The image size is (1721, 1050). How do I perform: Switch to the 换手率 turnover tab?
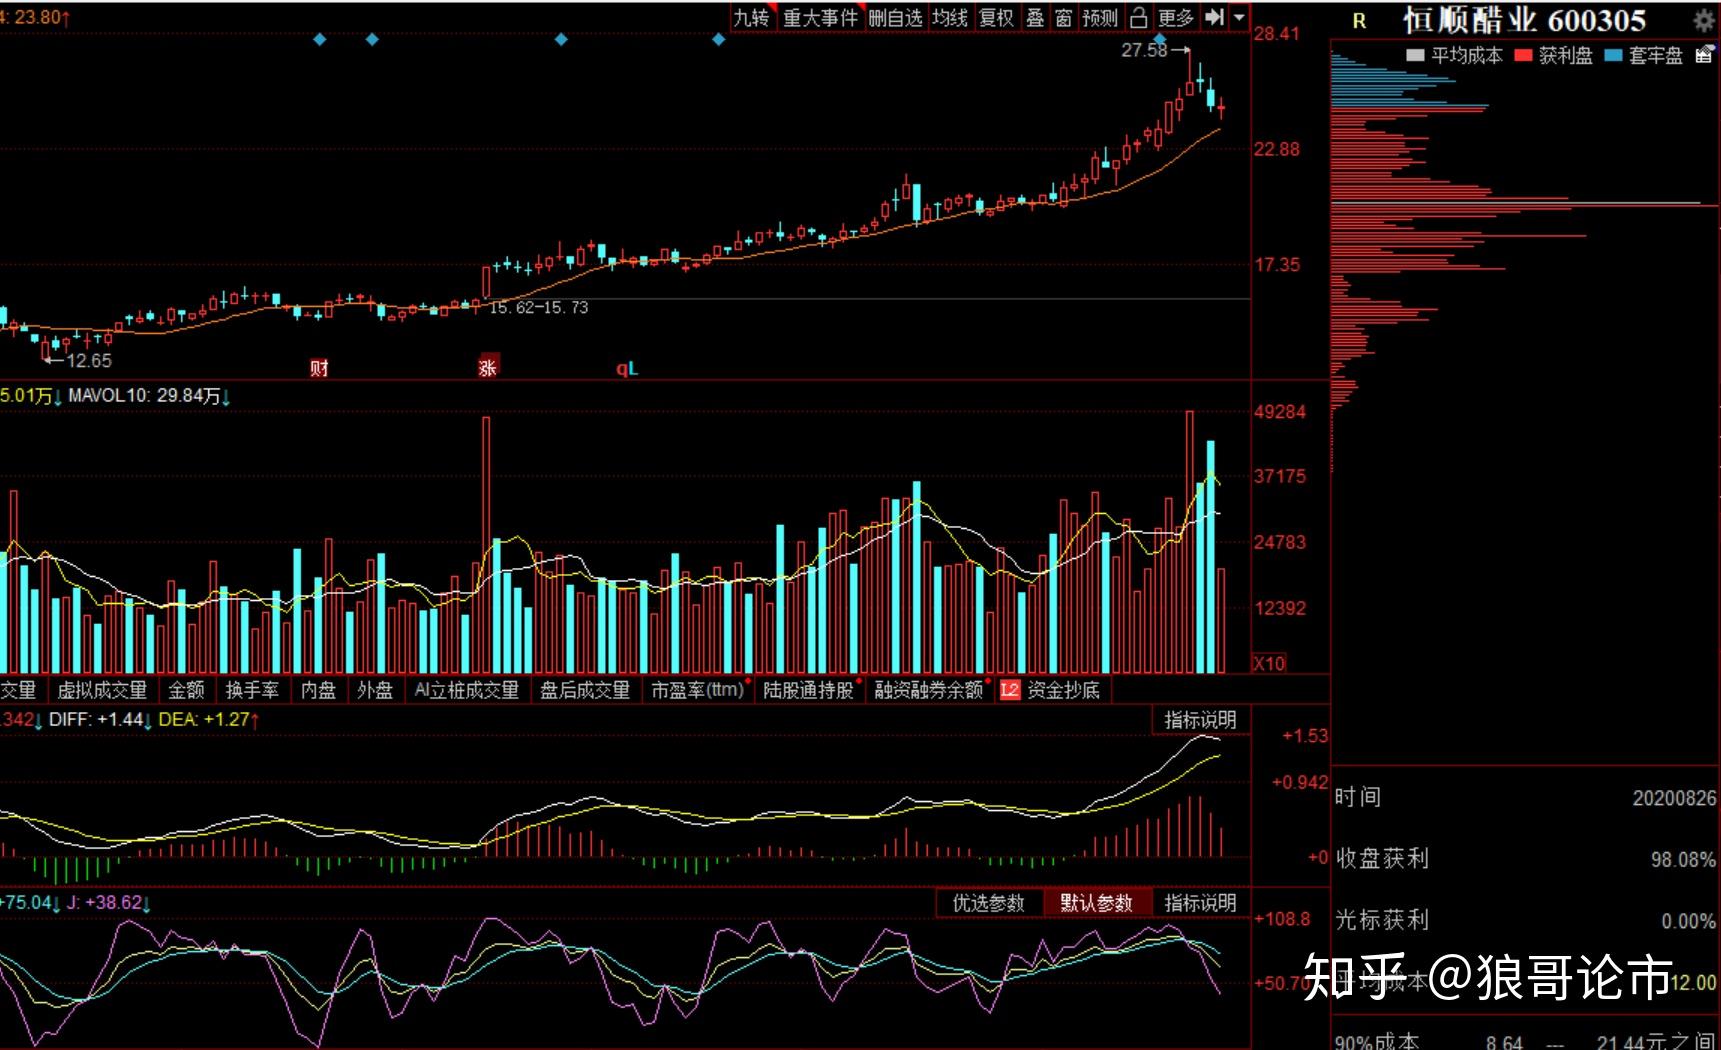point(252,690)
